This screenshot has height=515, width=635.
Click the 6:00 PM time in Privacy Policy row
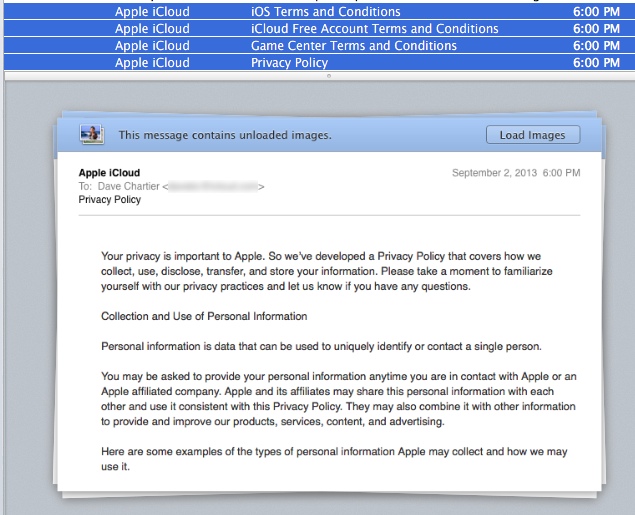[x=596, y=62]
